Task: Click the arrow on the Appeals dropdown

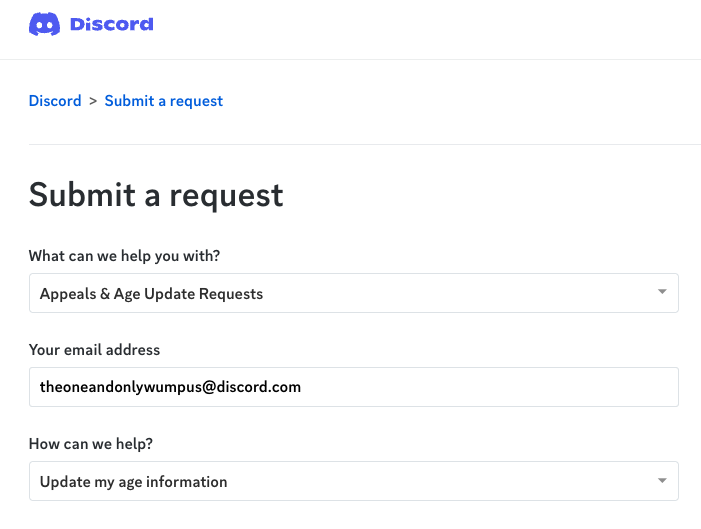Action: pyautogui.click(x=662, y=292)
